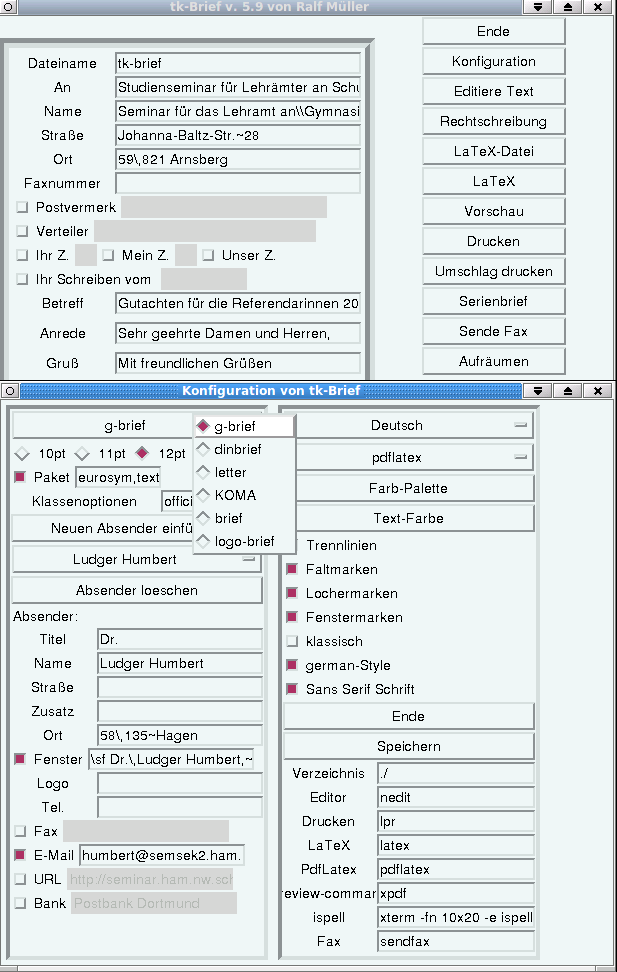Image resolution: width=617 pixels, height=972 pixels.
Task: Open the Text-Farbe color chooser
Action: point(409,518)
